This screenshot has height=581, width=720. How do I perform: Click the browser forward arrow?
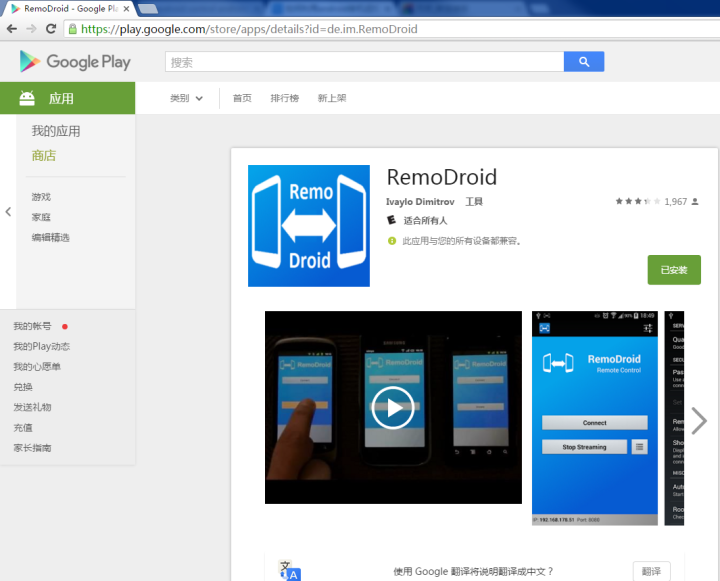click(x=31, y=29)
